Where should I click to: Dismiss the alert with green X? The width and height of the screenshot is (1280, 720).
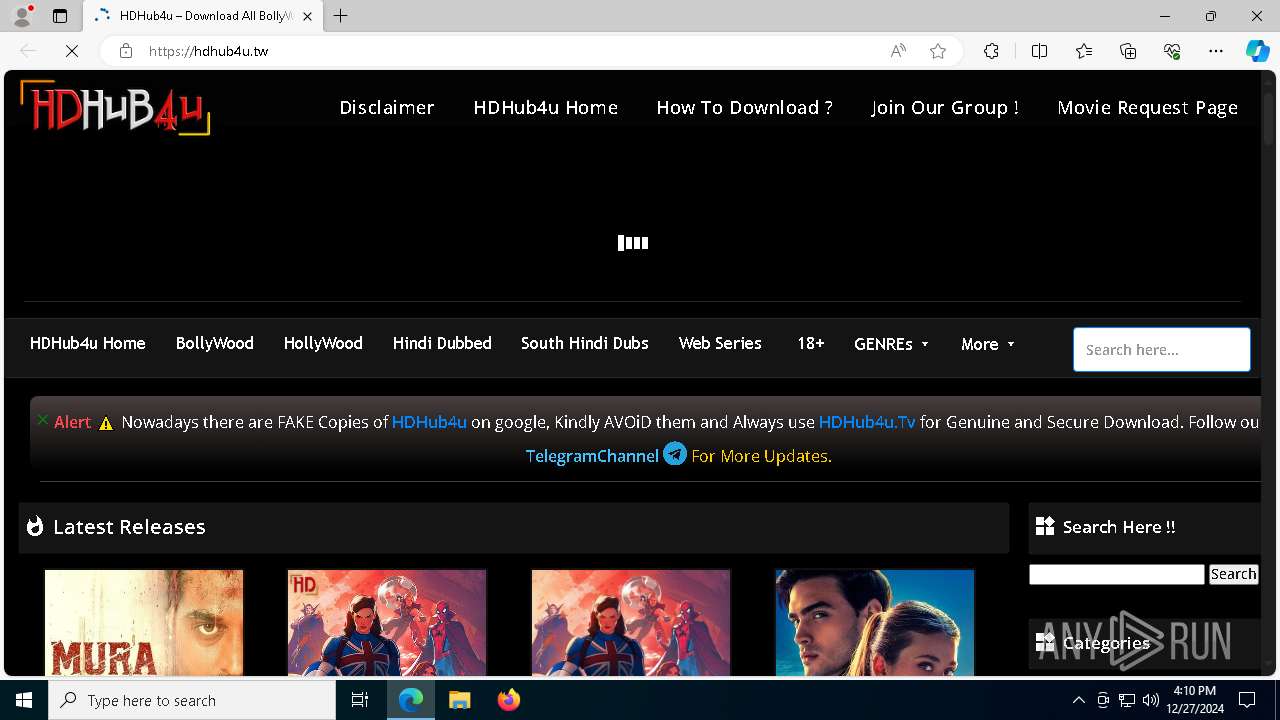point(43,420)
